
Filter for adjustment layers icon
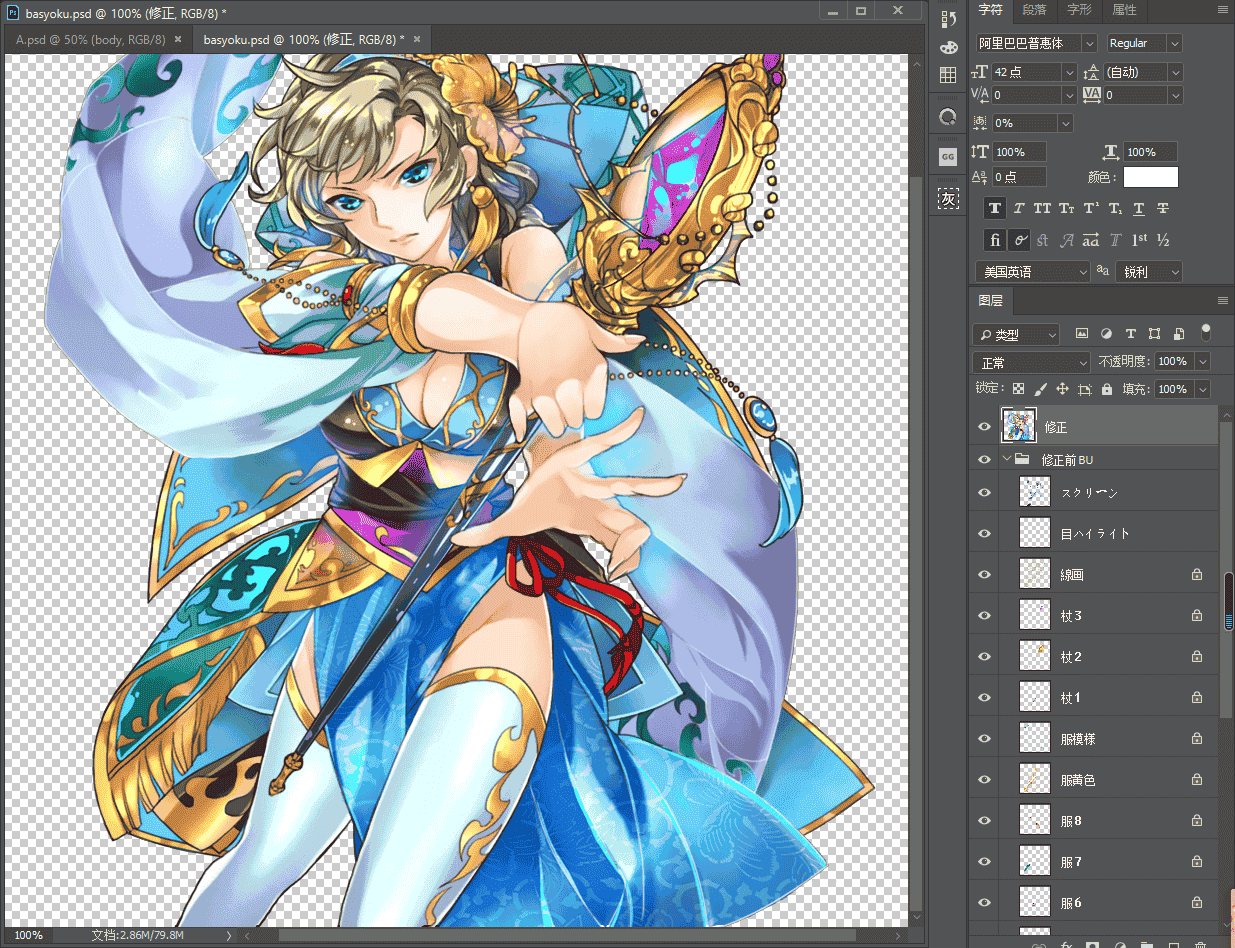click(1106, 334)
